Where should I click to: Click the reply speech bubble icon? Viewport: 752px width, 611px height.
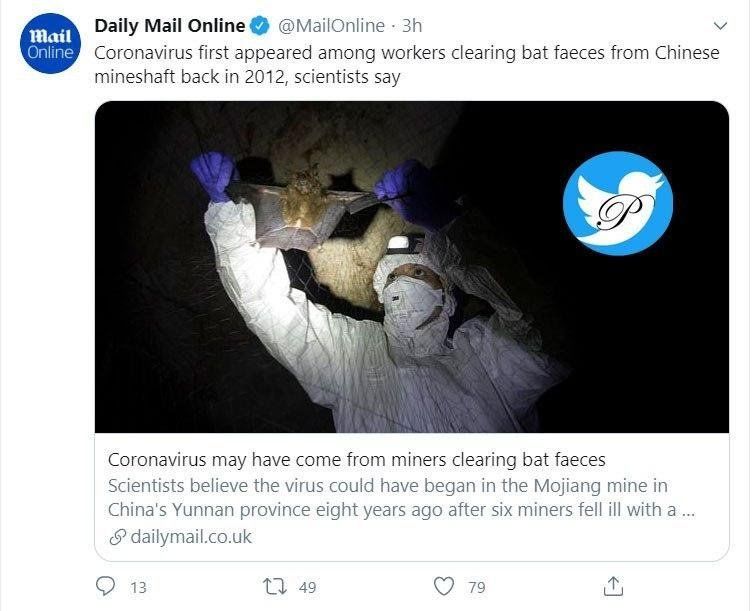click(107, 585)
